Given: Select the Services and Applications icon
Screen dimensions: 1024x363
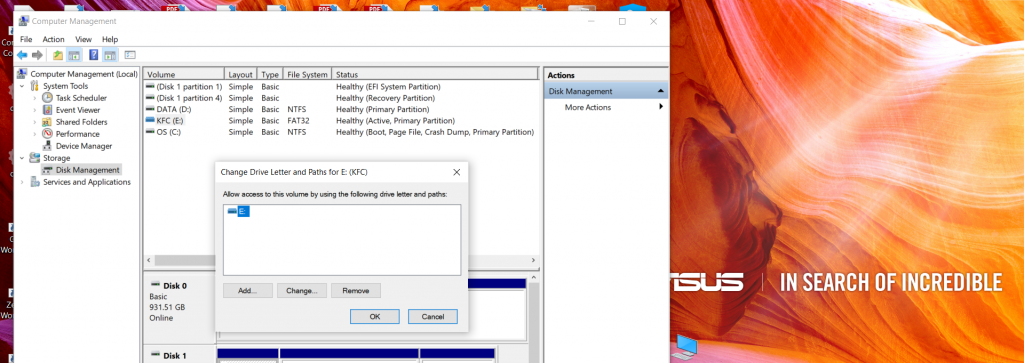Looking at the screenshot, I should coord(35,182).
